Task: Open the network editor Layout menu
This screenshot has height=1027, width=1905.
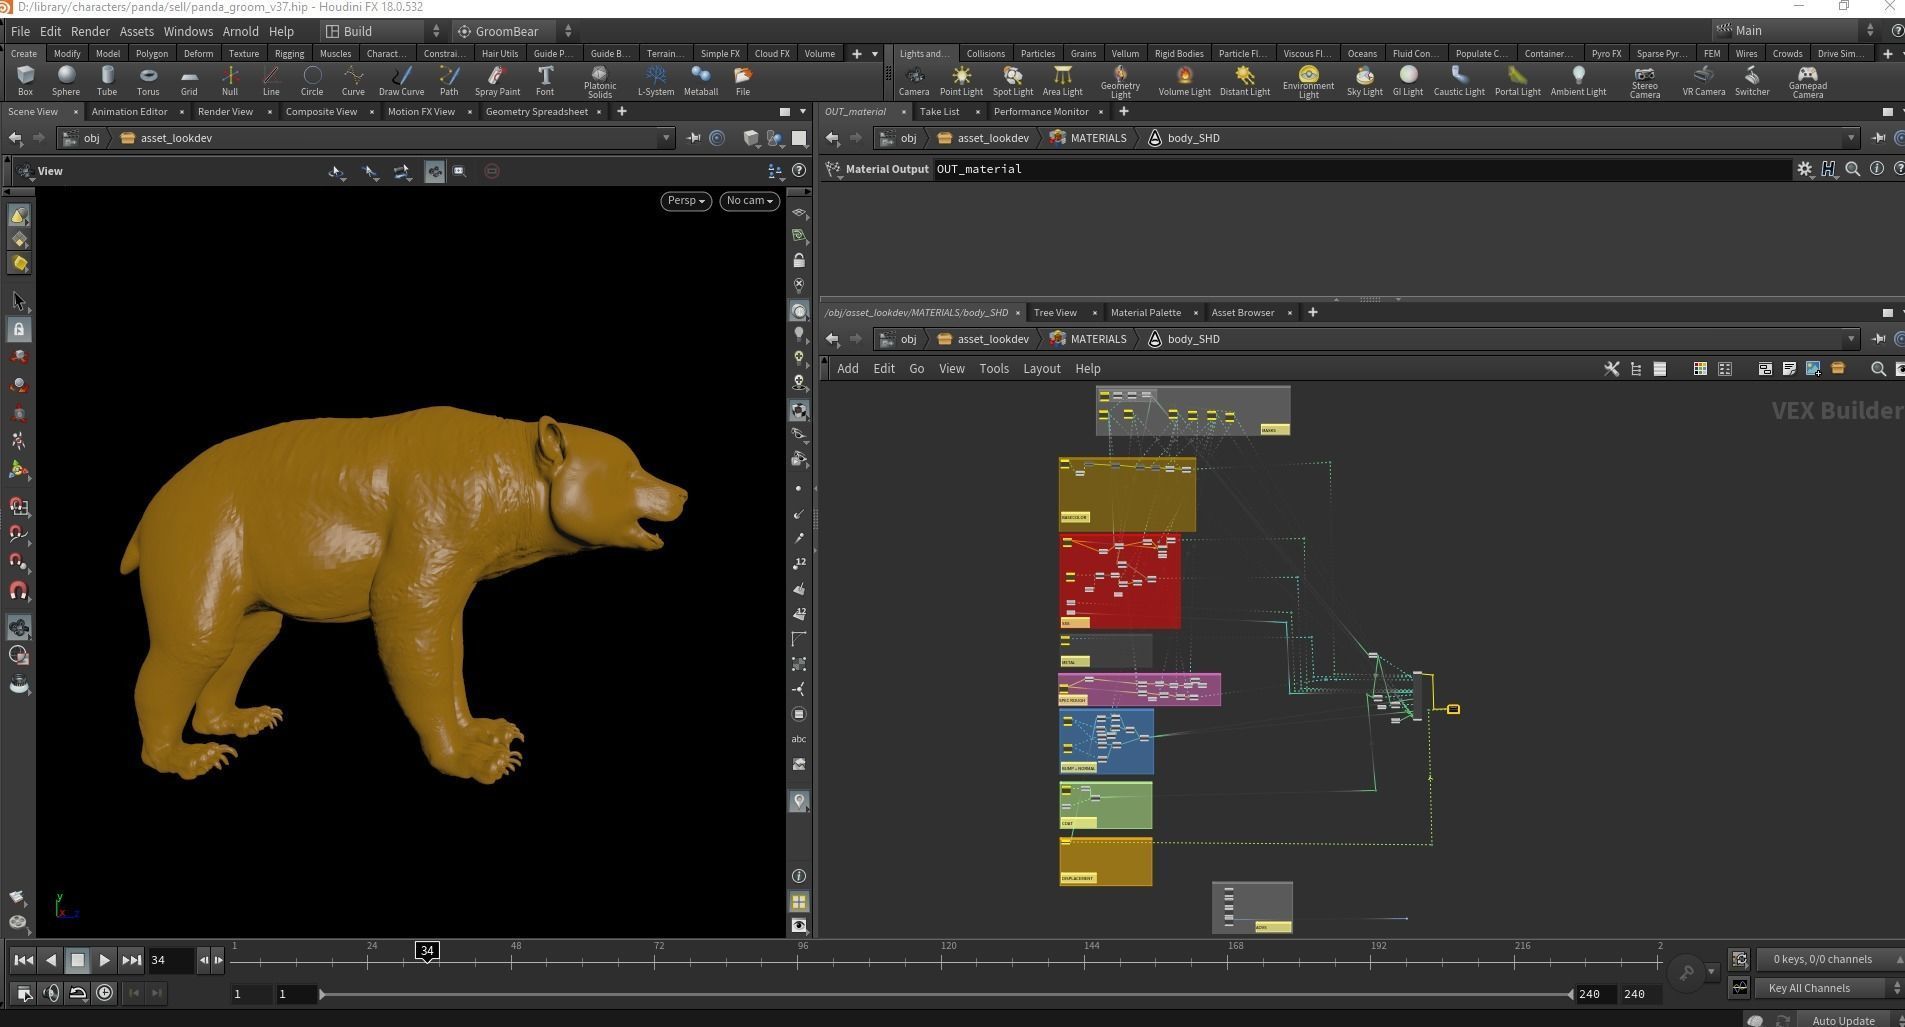Action: point(1041,369)
